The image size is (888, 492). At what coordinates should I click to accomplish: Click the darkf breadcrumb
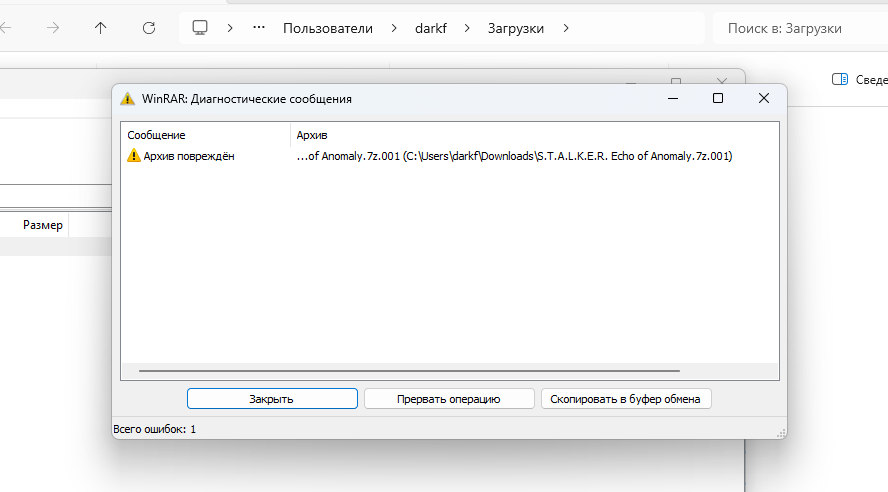point(431,28)
